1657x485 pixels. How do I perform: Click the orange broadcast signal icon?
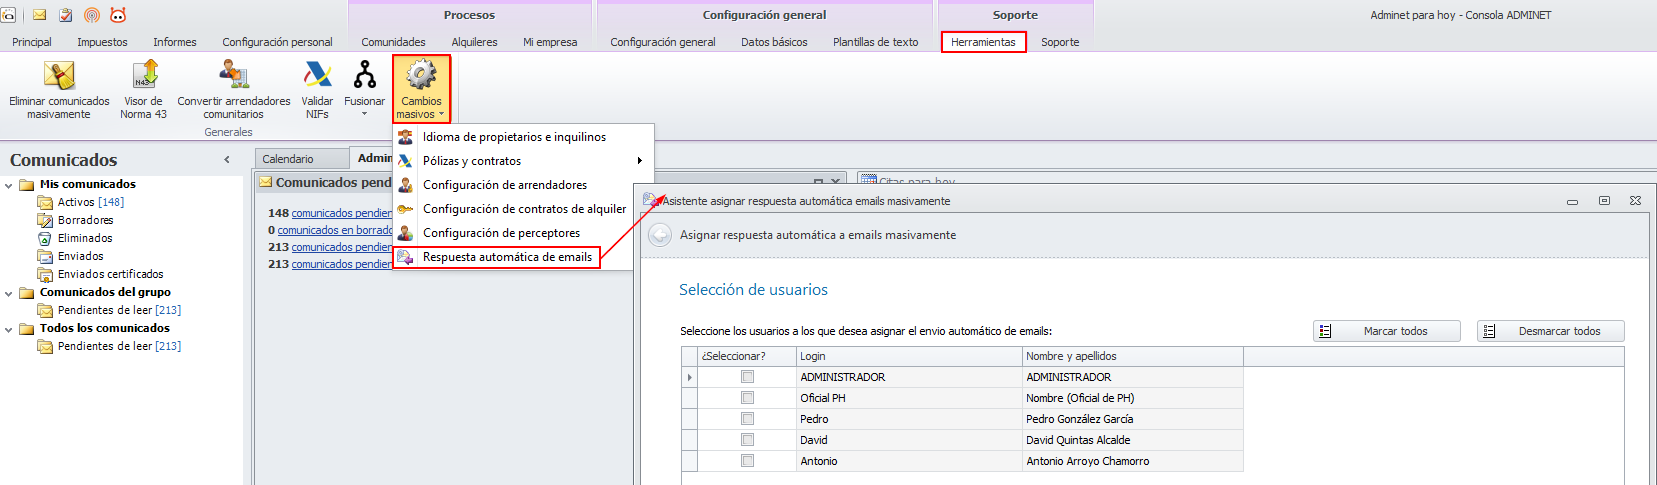[x=92, y=15]
